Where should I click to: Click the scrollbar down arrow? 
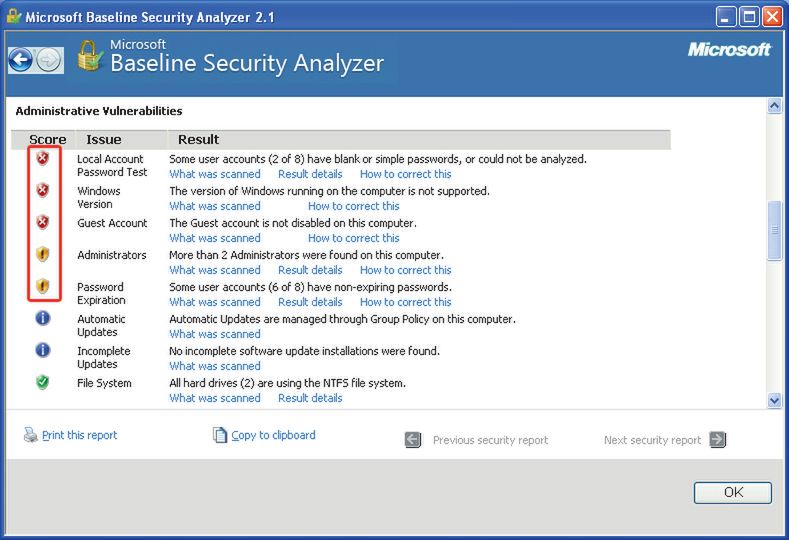(x=774, y=400)
